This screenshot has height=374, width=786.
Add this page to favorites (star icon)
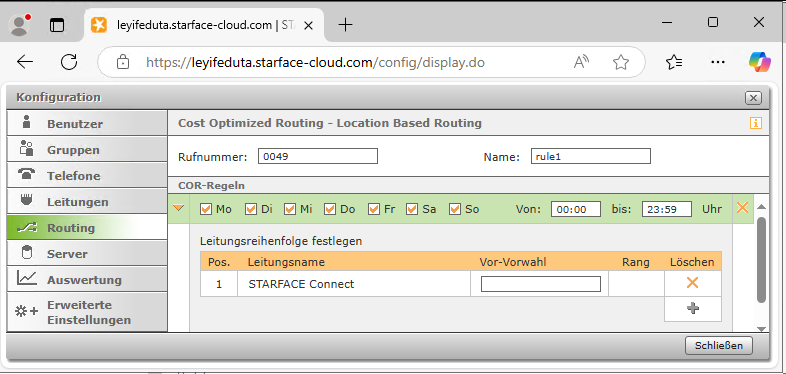click(621, 62)
